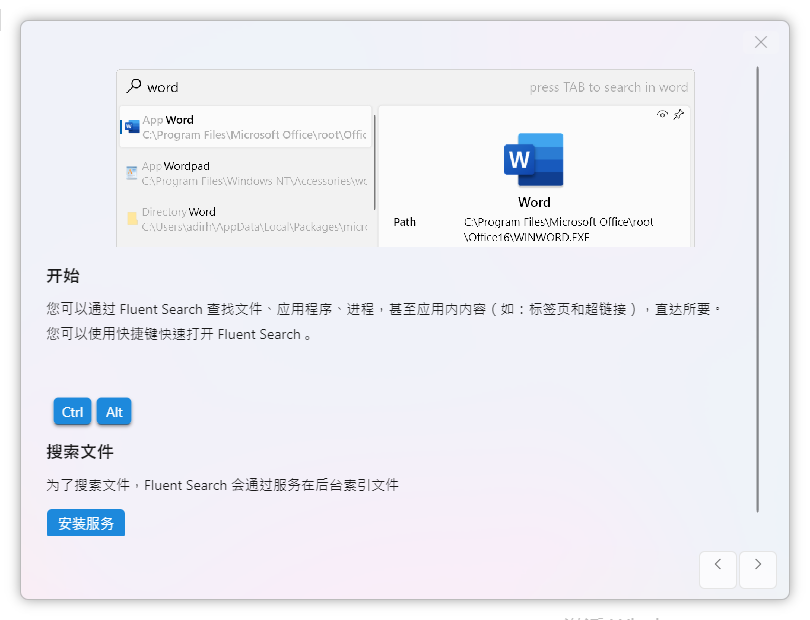
Task: Click the search box containing 'word'
Action: click(x=406, y=87)
